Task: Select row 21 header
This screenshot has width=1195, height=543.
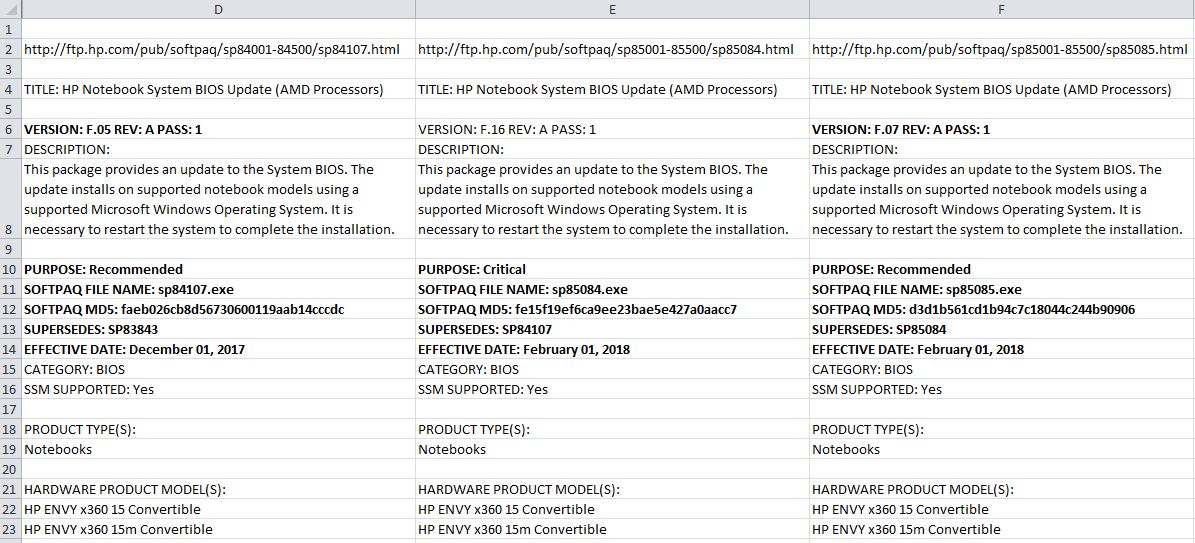Action: [9, 489]
